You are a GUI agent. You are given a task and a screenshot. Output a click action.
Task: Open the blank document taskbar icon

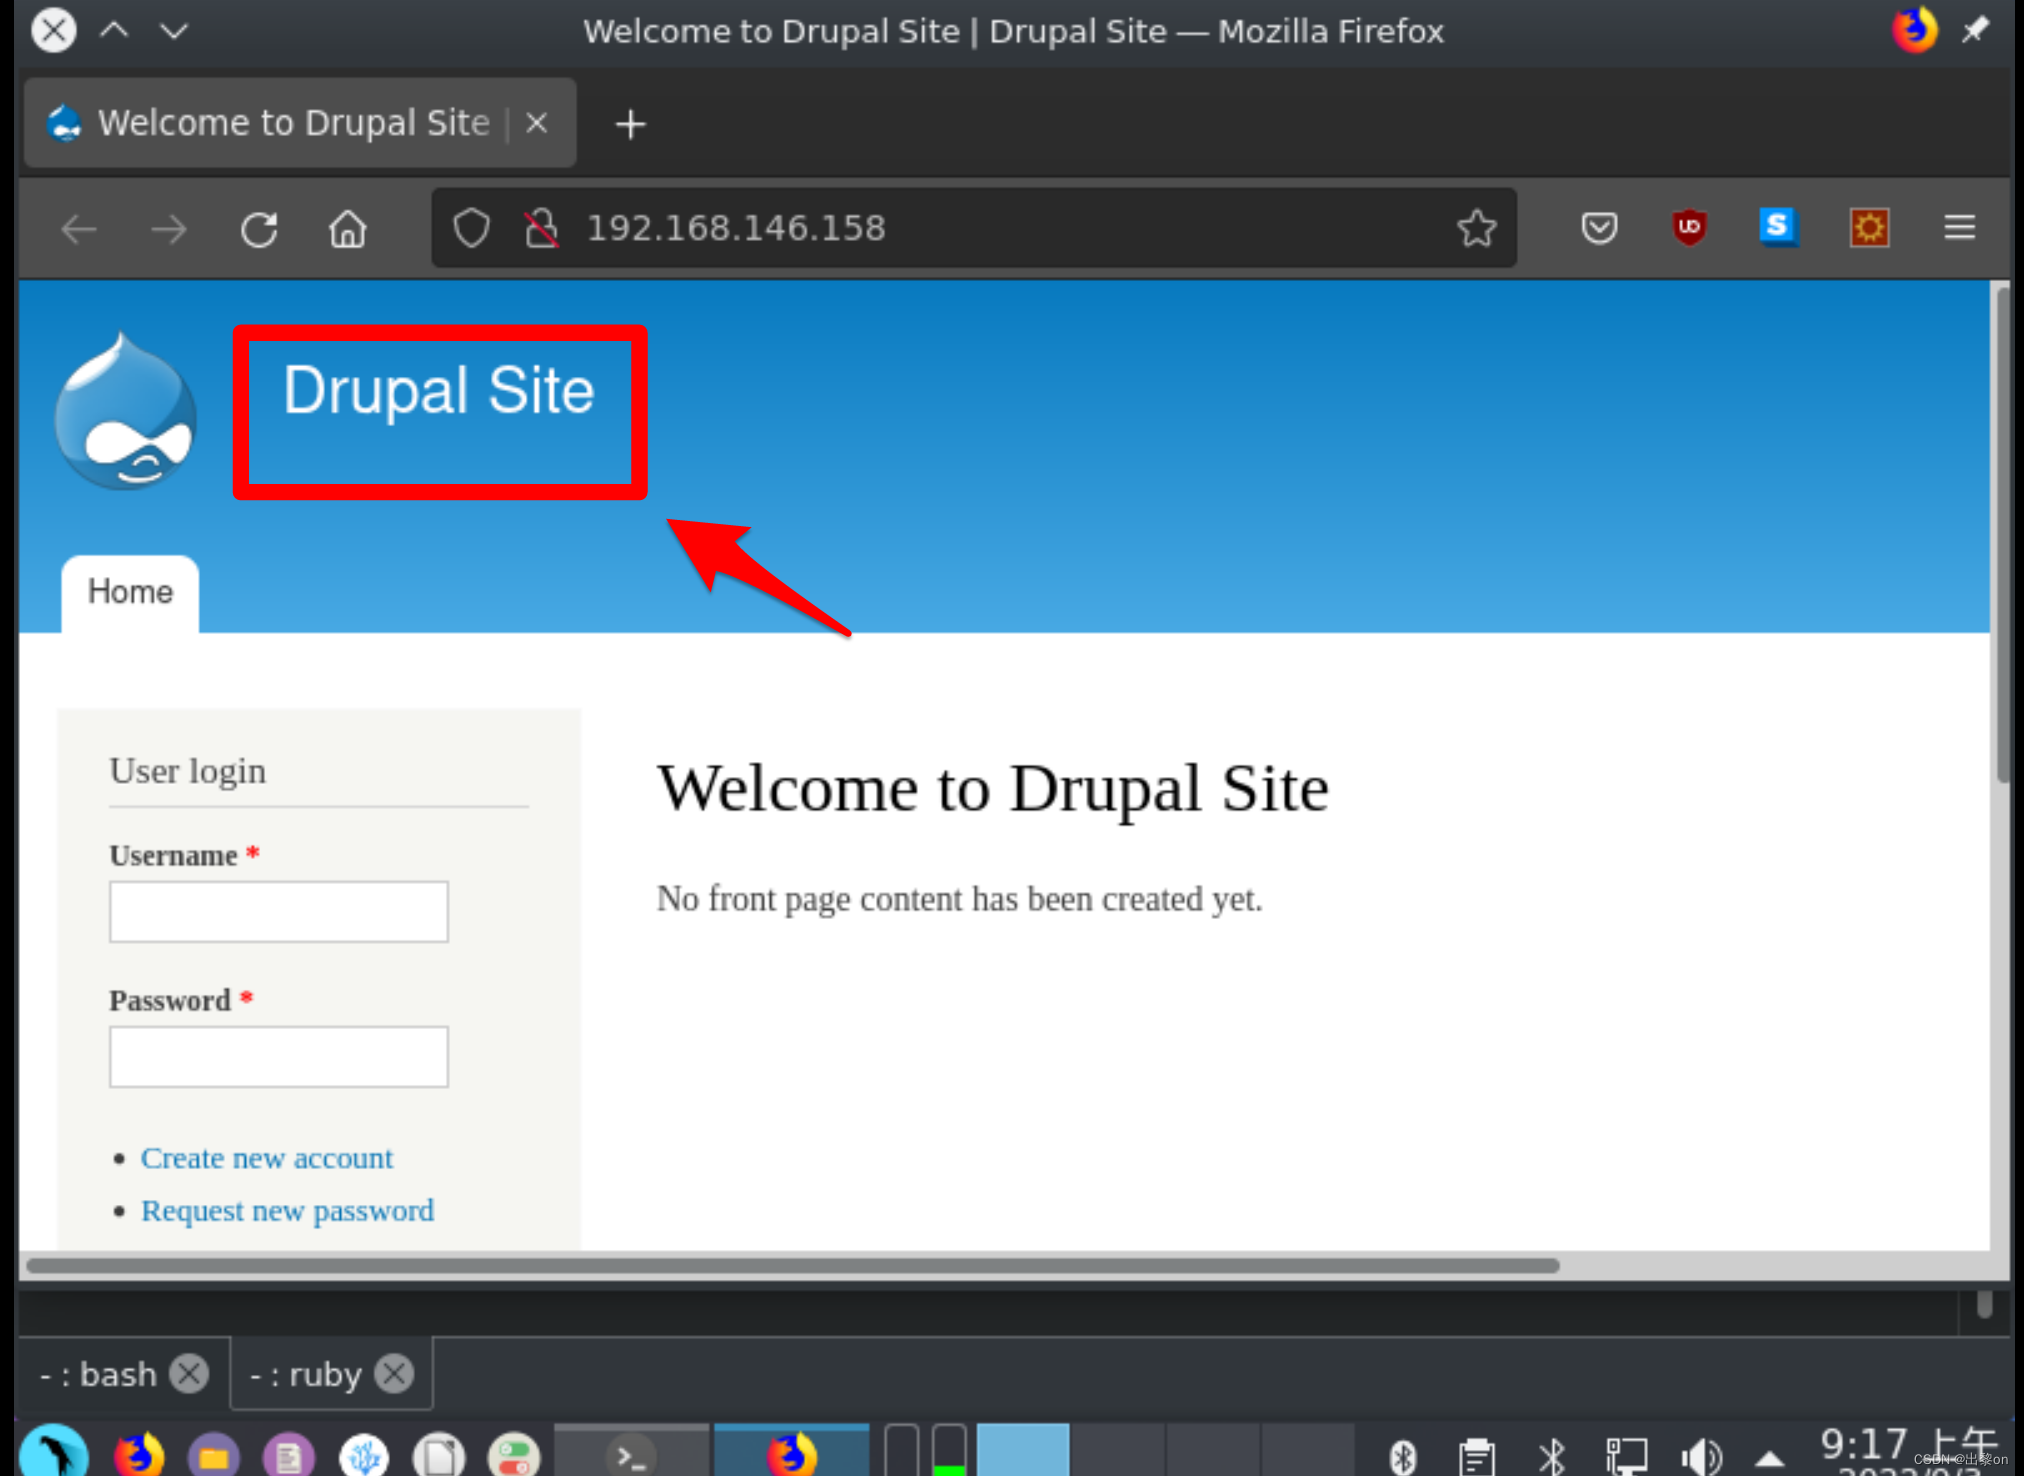(438, 1455)
